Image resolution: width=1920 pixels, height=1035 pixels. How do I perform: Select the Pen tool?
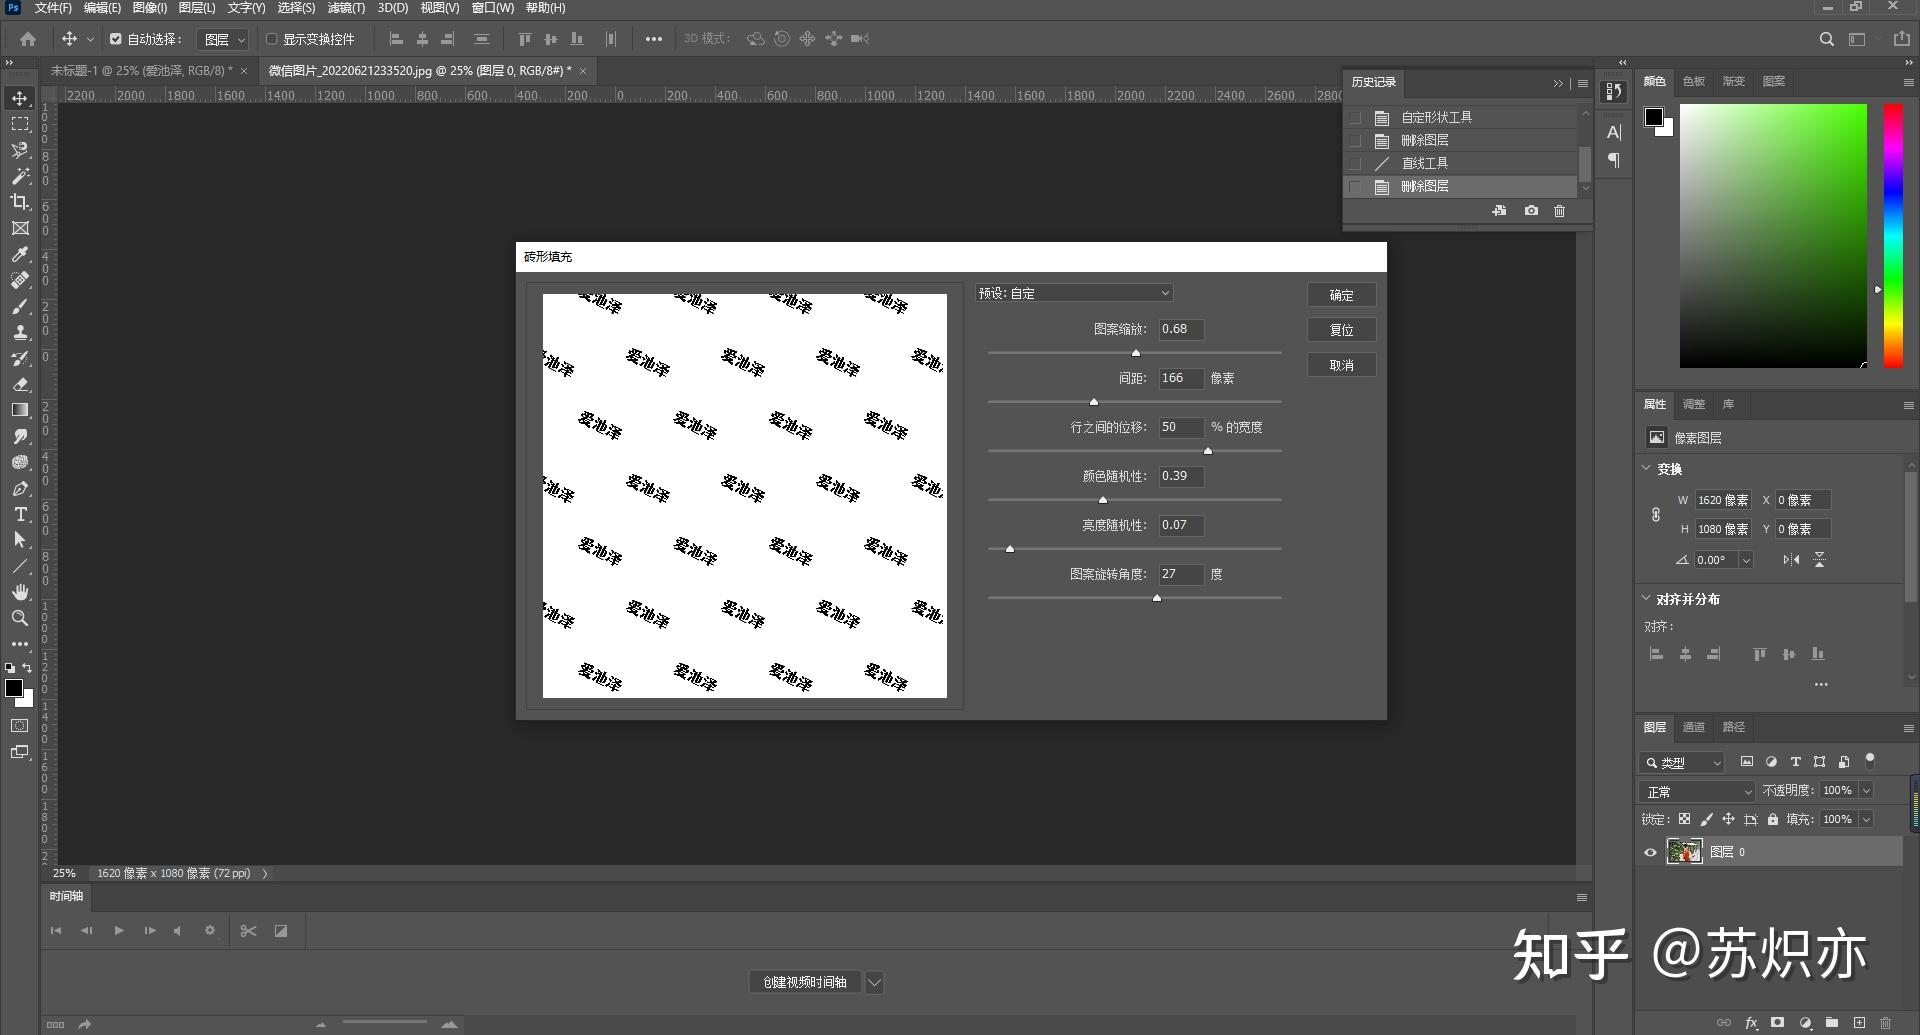[x=20, y=488]
